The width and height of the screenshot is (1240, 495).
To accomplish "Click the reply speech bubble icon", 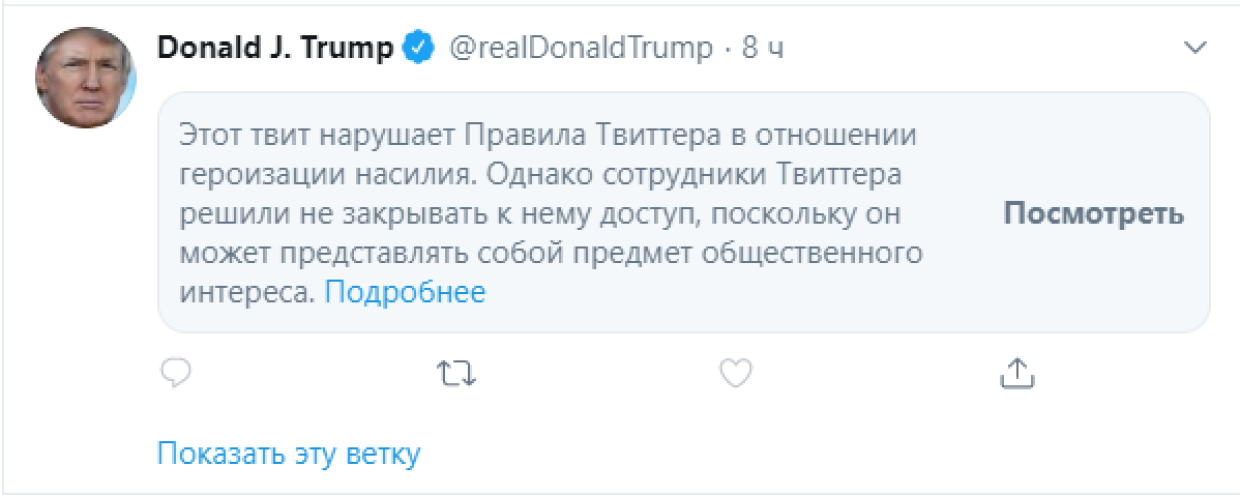I will tap(175, 374).
